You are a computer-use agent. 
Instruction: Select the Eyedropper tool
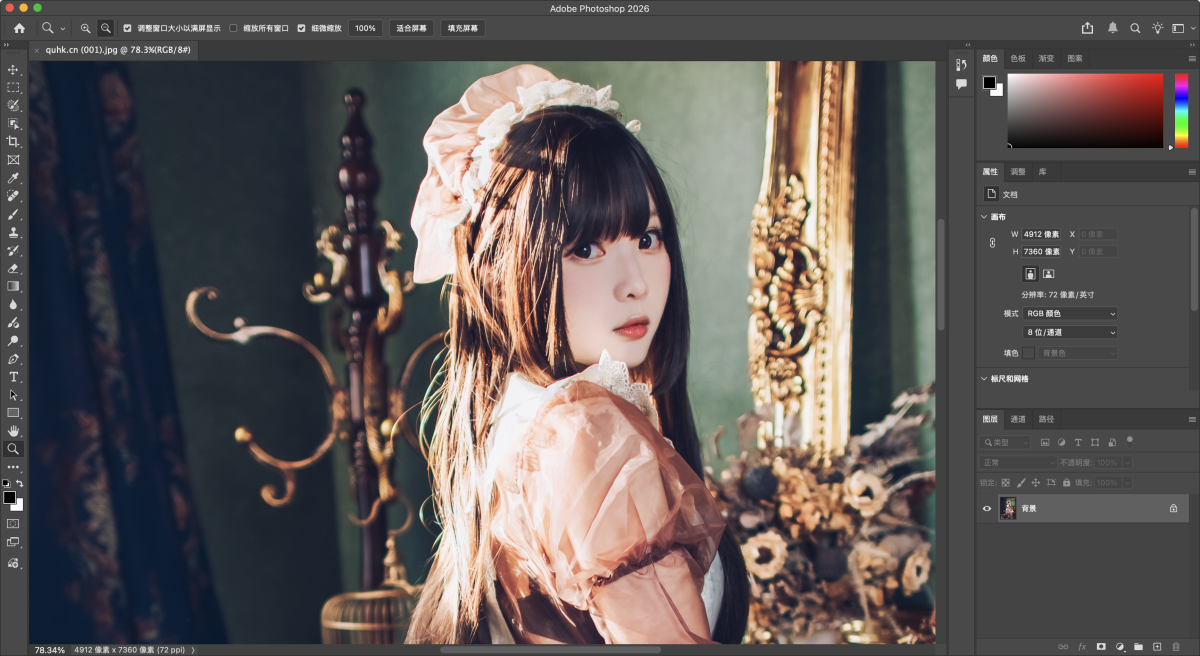point(14,178)
